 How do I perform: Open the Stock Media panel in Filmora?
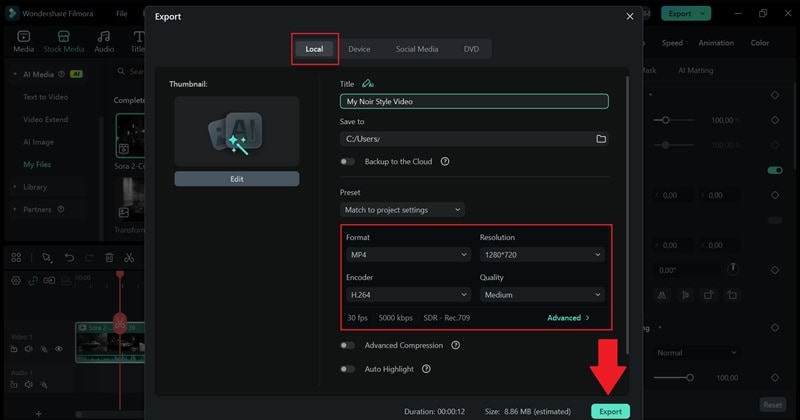(64, 41)
